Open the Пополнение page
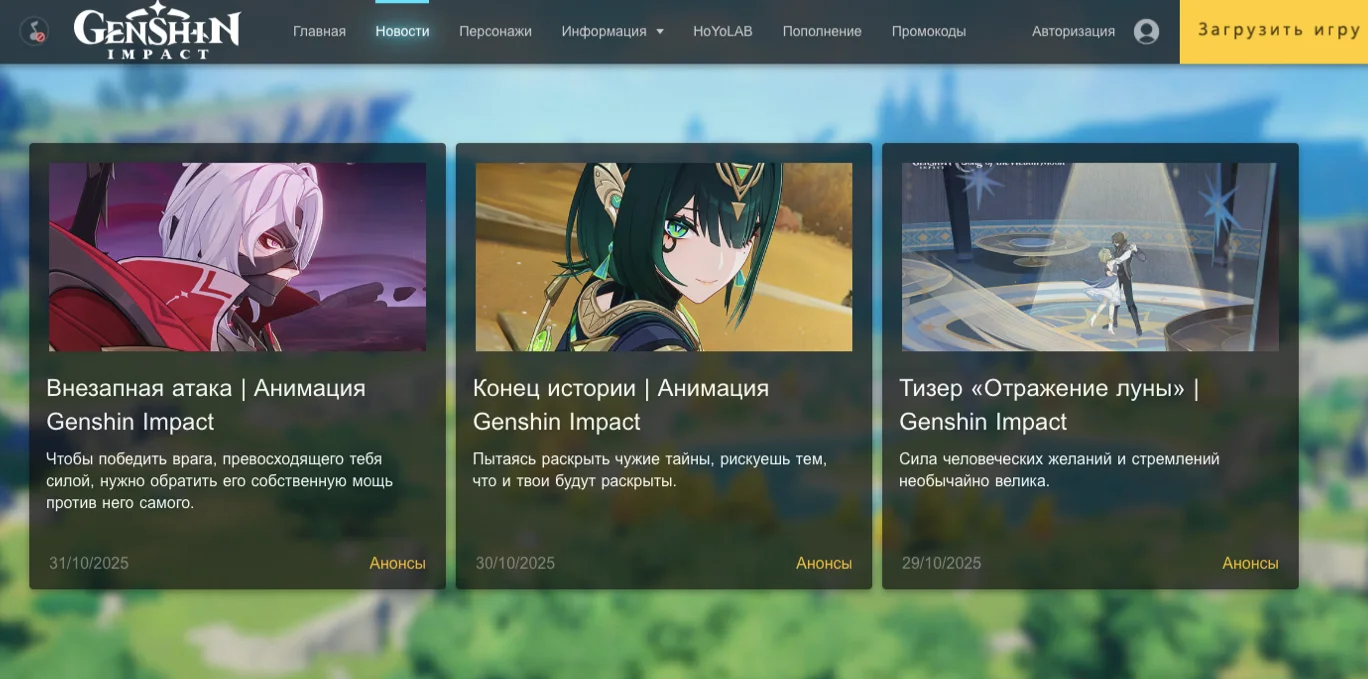Viewport: 1368px width, 679px height. pos(821,32)
